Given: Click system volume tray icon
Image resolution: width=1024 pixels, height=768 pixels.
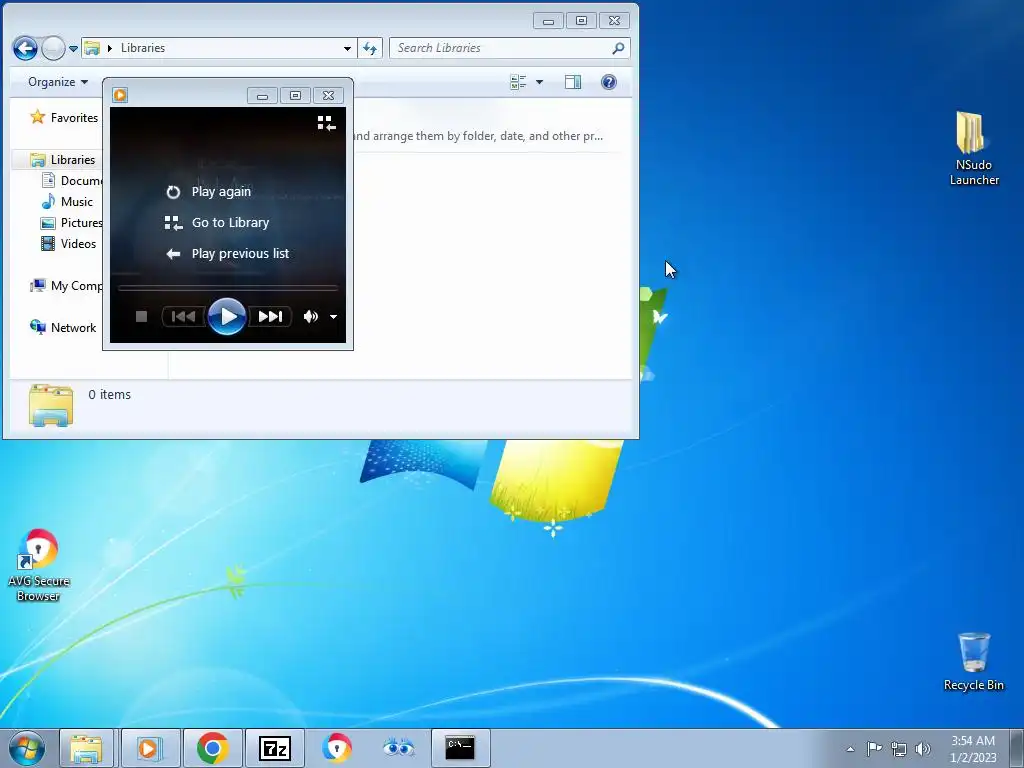Looking at the screenshot, I should [x=923, y=749].
